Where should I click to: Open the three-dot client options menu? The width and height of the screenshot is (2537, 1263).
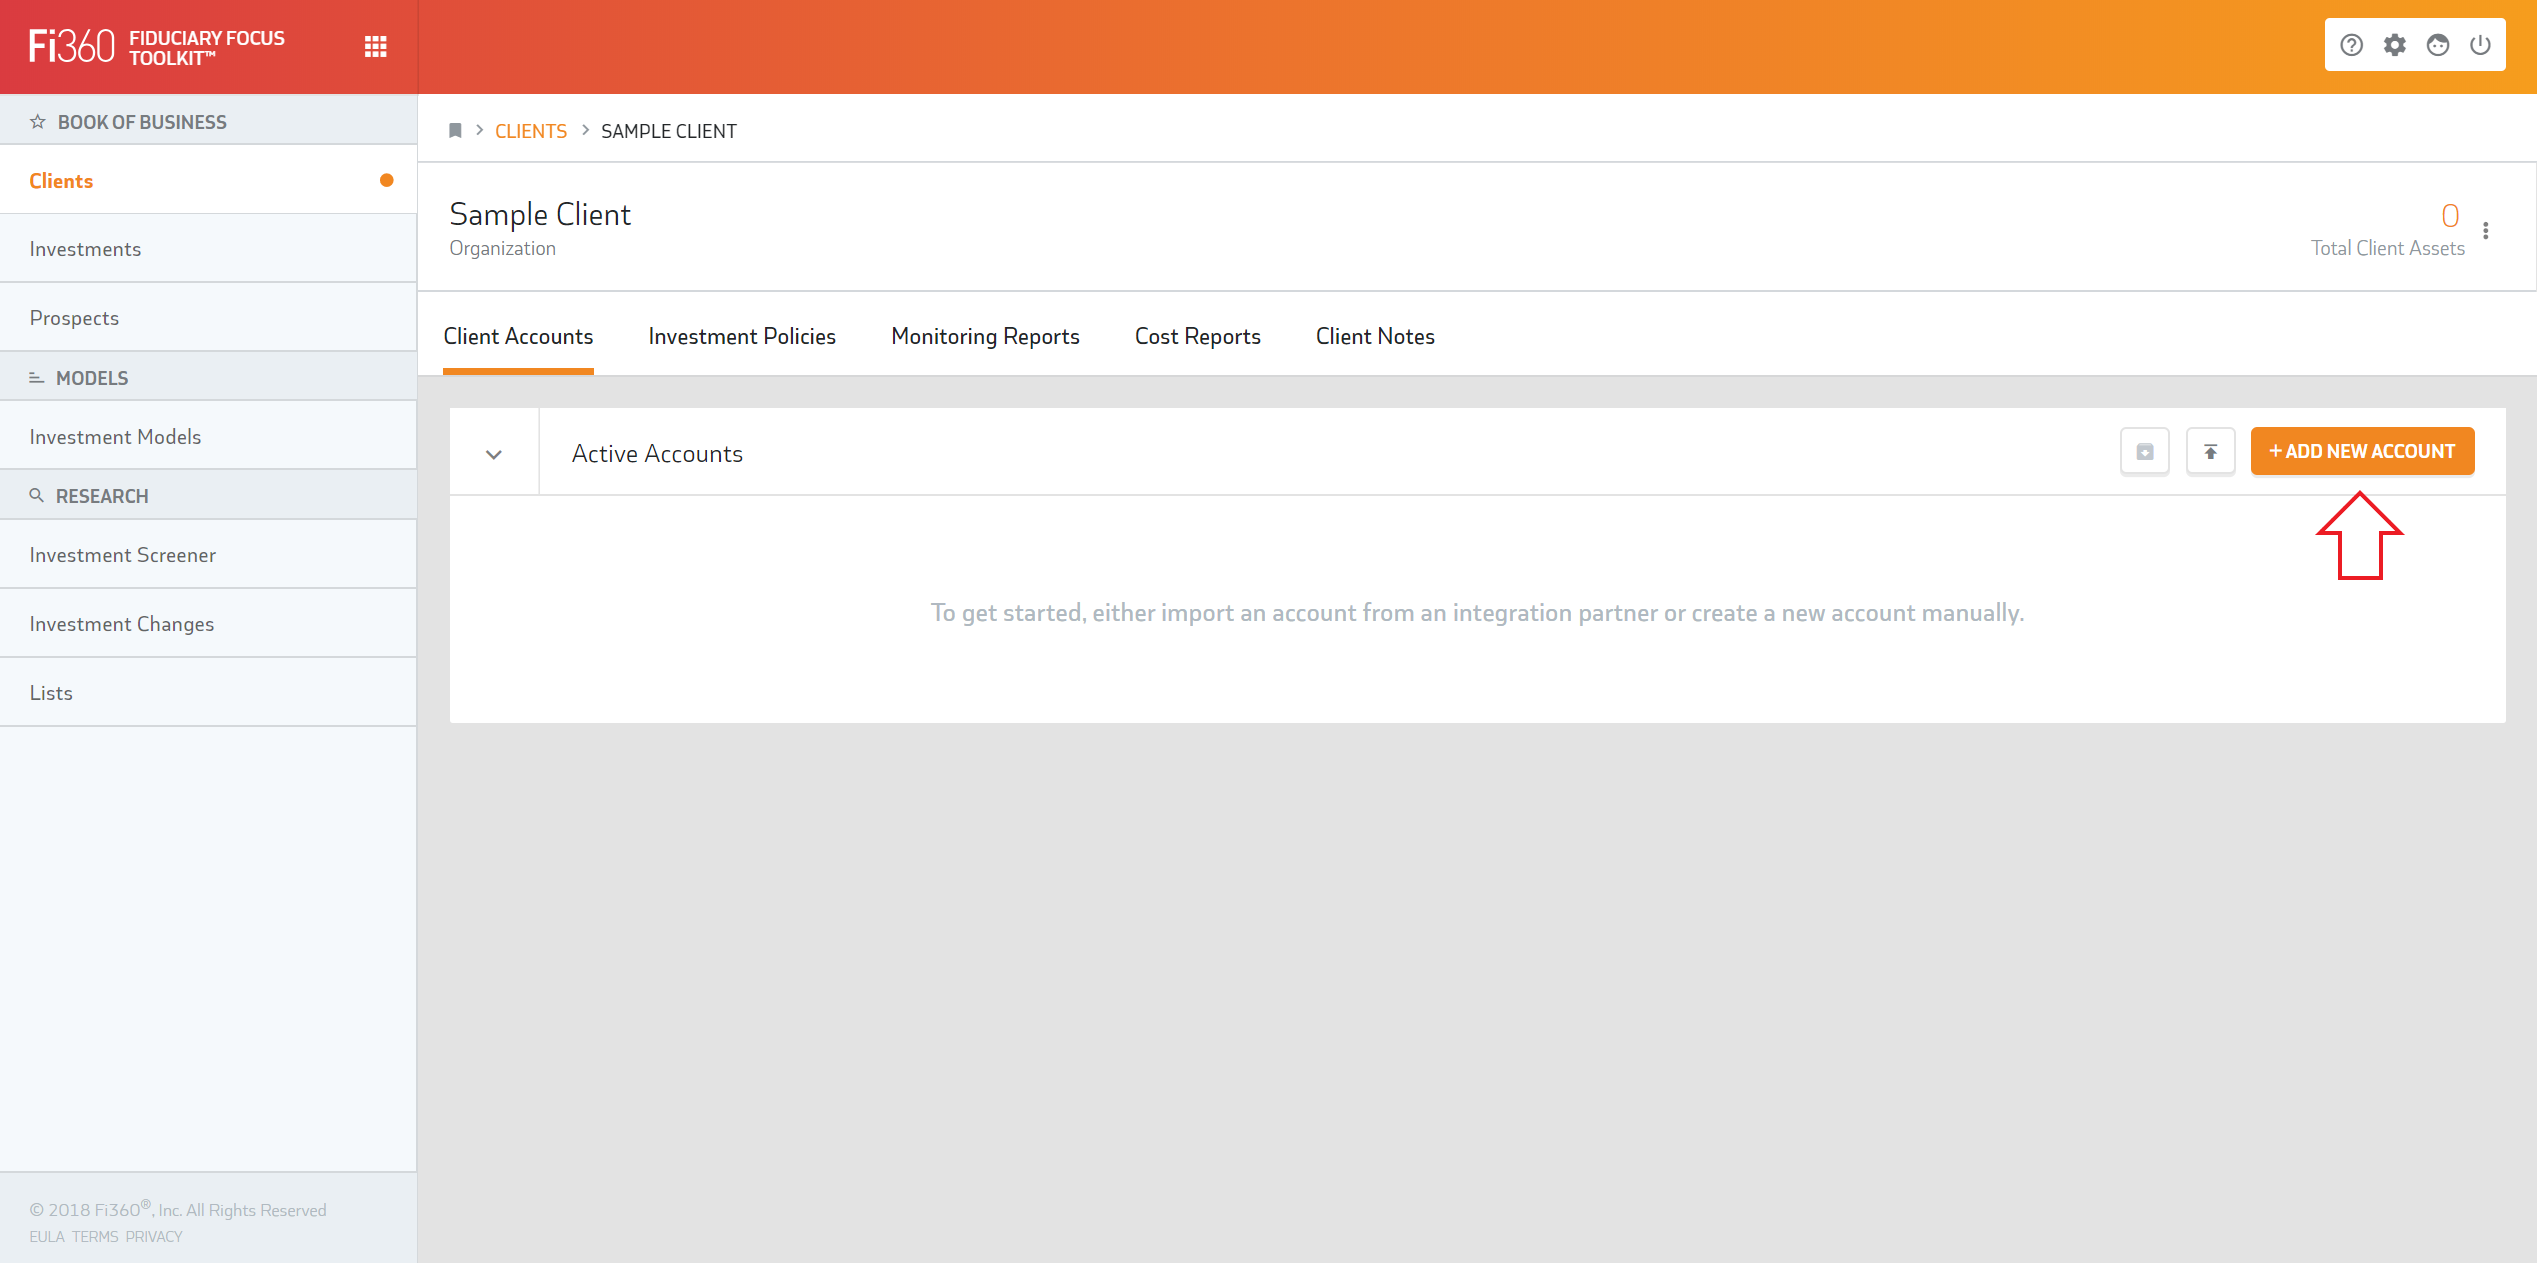(x=2485, y=231)
